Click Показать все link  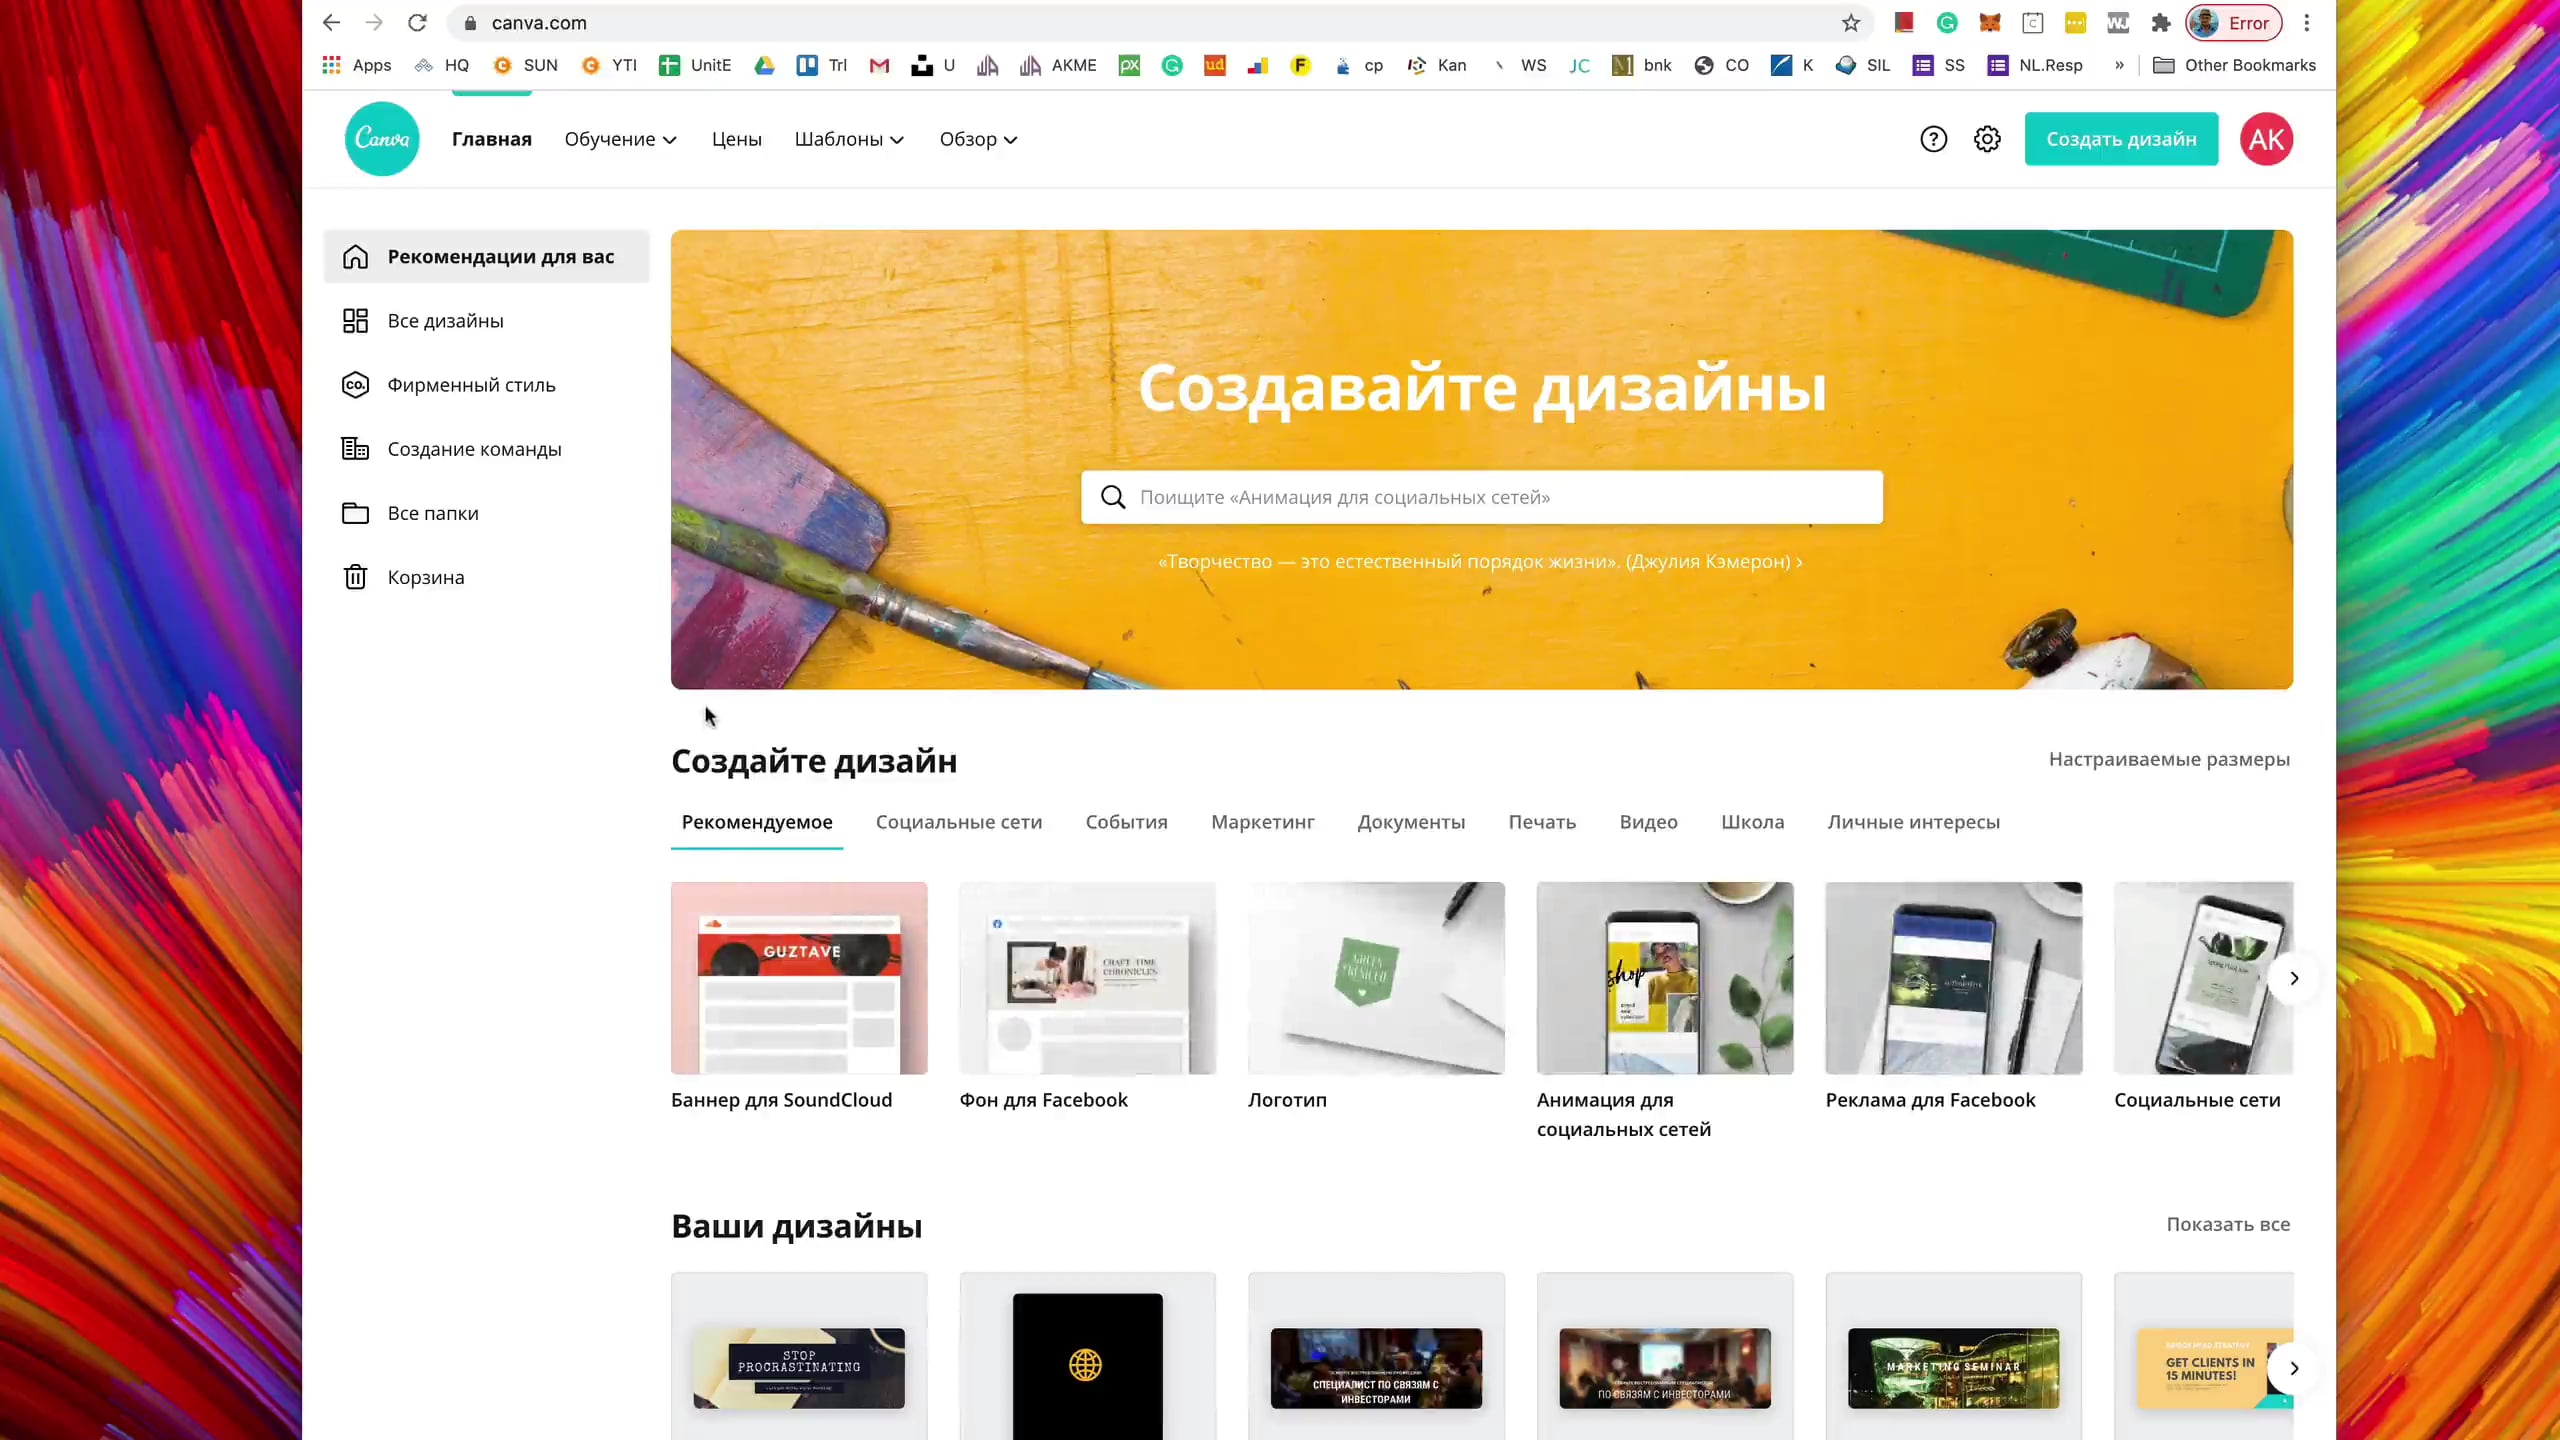pyautogui.click(x=2228, y=1224)
